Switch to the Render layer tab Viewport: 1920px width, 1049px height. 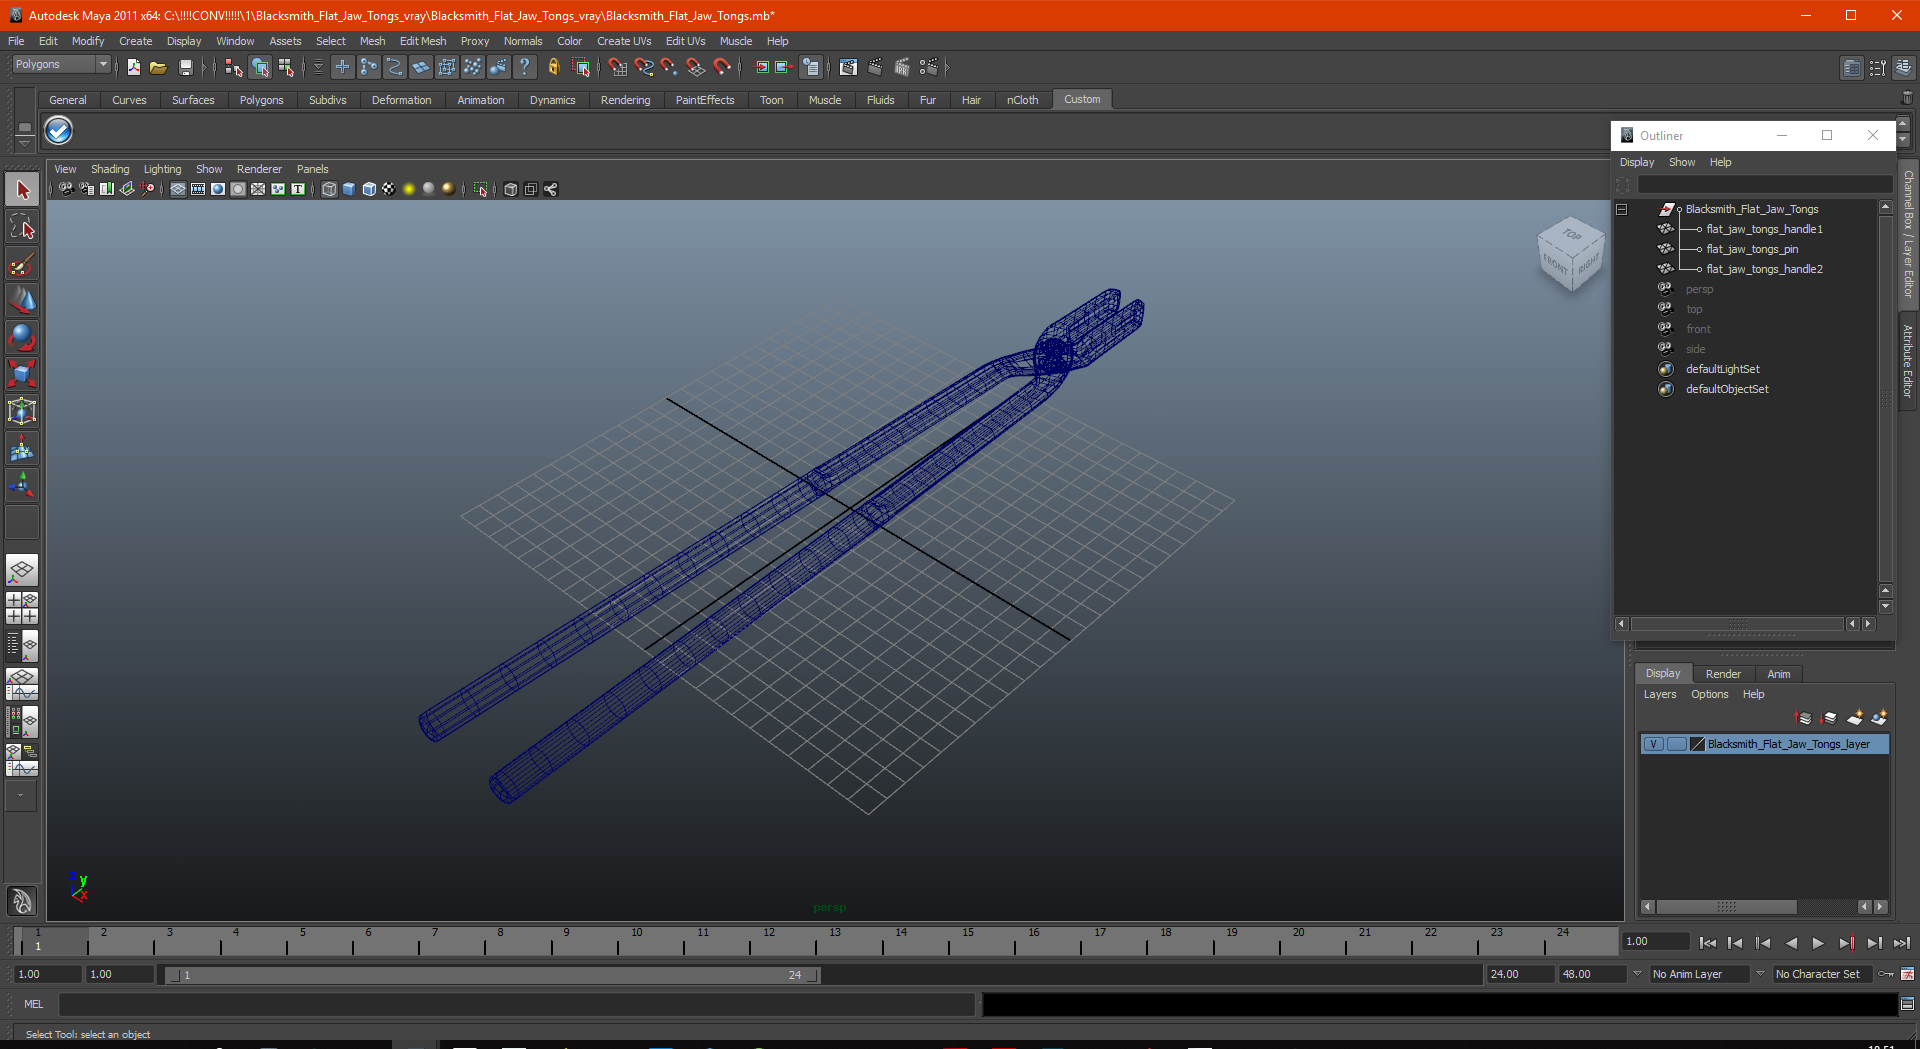point(1723,674)
